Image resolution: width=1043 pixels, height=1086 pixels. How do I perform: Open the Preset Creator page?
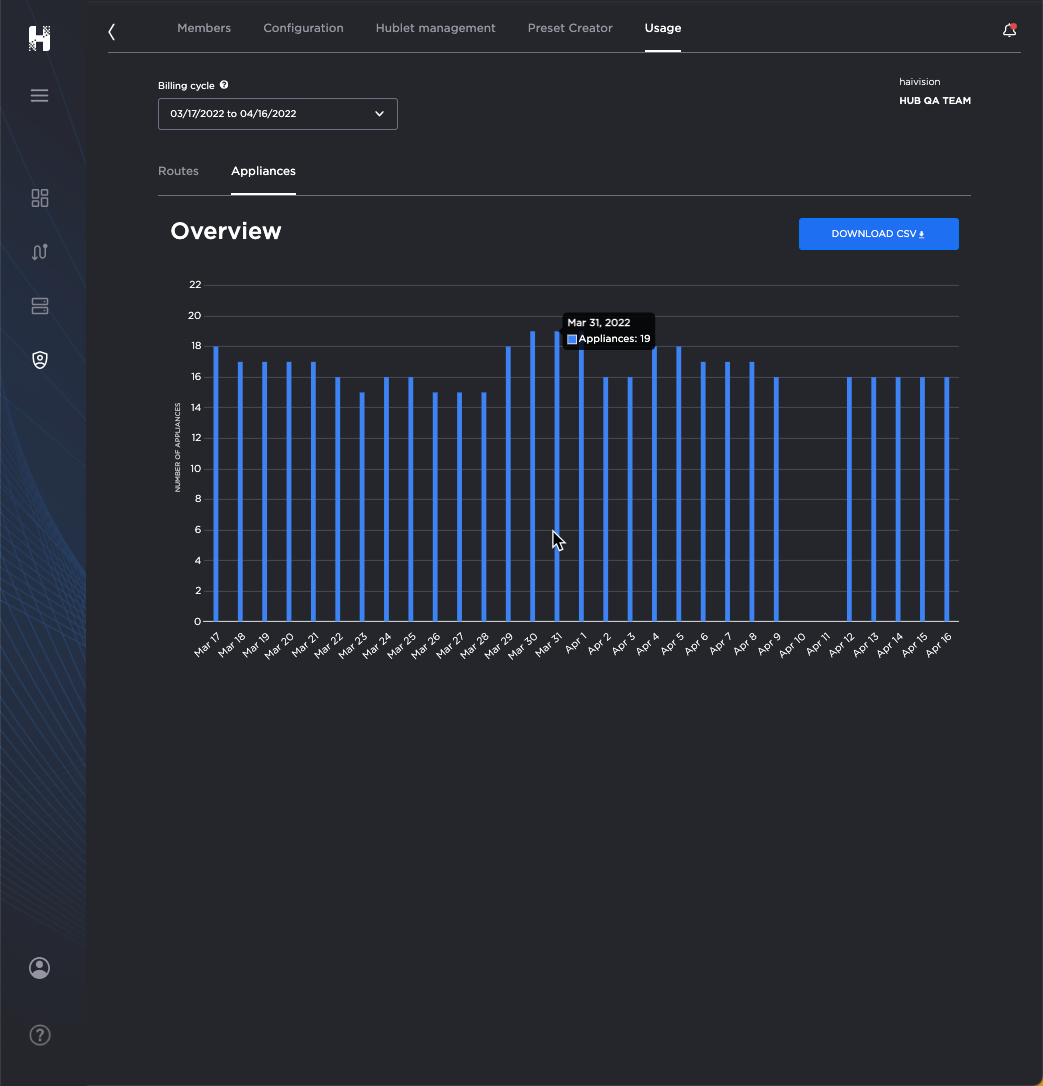pyautogui.click(x=569, y=28)
